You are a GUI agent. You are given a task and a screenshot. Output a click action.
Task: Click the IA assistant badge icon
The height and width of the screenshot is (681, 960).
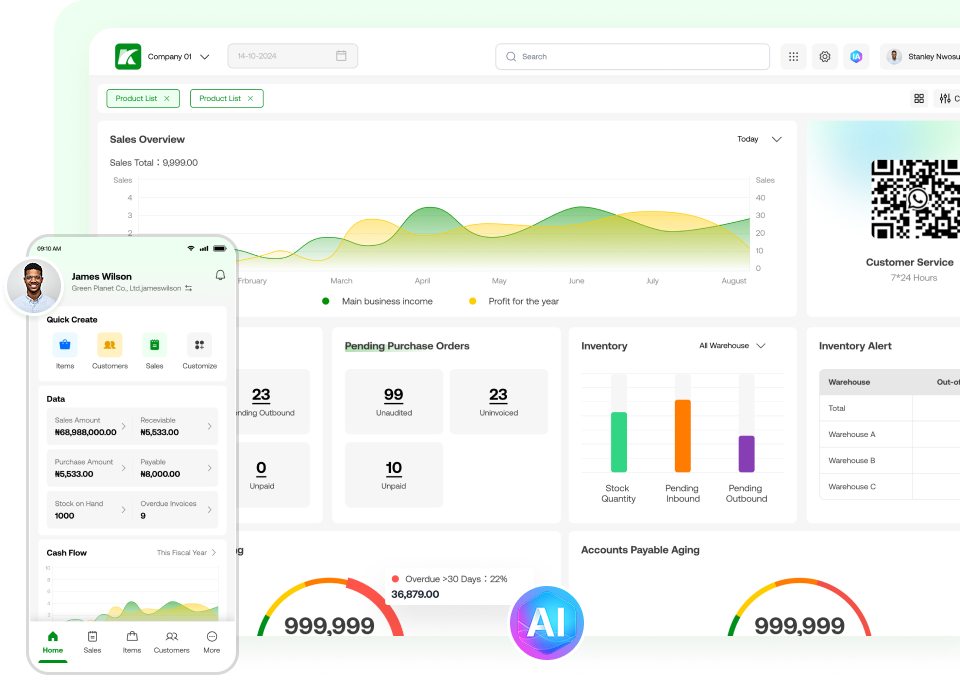[x=856, y=56]
